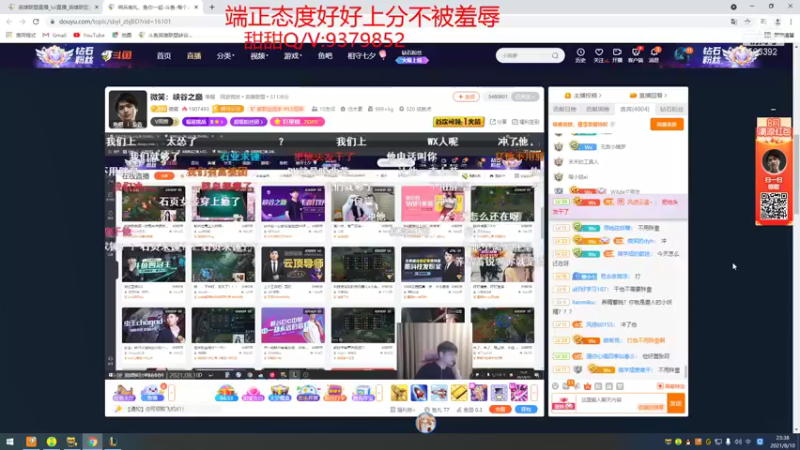Open the 巨星榜 TOP badge
This screenshot has width=800, height=450.
pos(297,122)
